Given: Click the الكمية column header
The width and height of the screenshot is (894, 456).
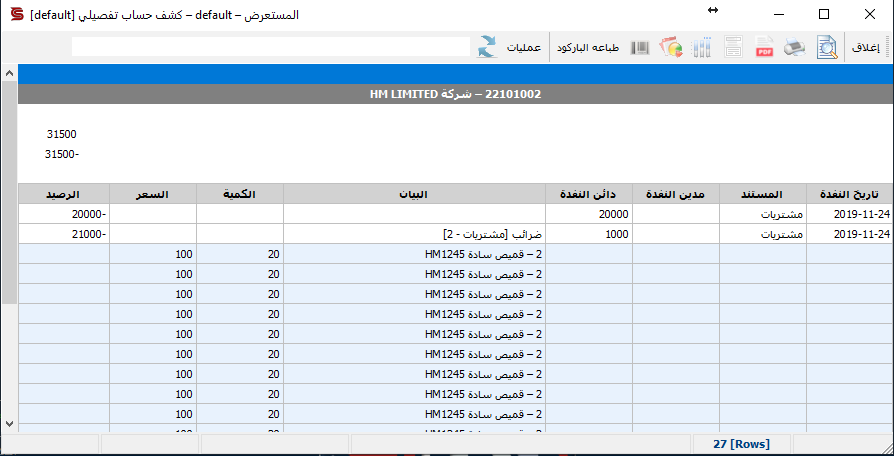Looking at the screenshot, I should pyautogui.click(x=240, y=194).
